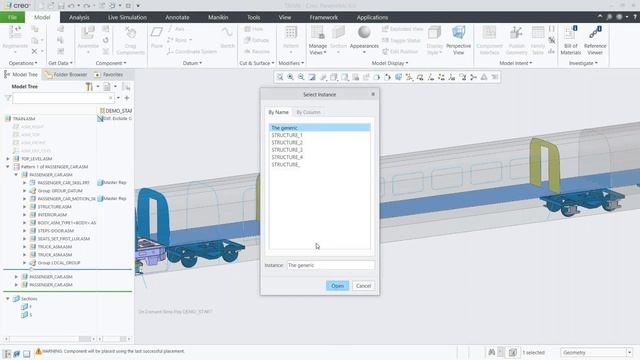Open the Reference Viewer tool

[x=595, y=40]
